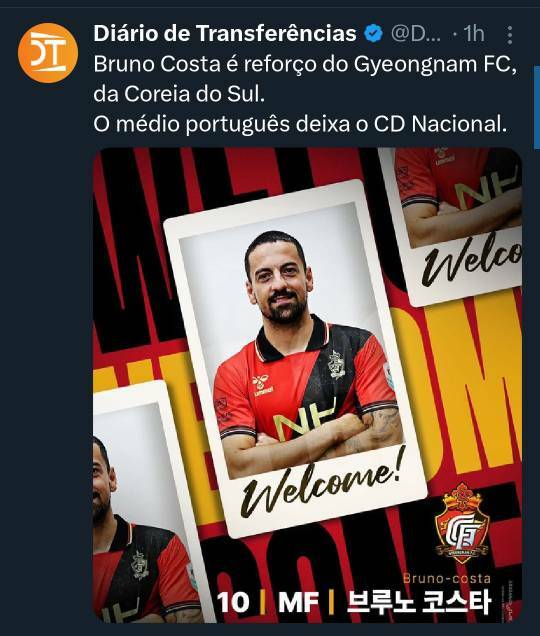Open the tweet's three-dot more menu
The image size is (540, 636).
[510, 34]
